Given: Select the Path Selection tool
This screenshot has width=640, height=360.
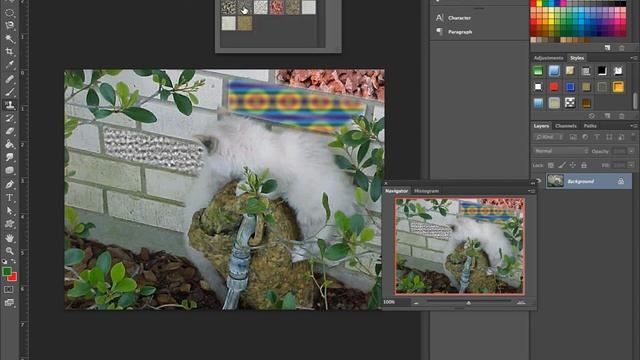Looking at the screenshot, I should click(9, 211).
